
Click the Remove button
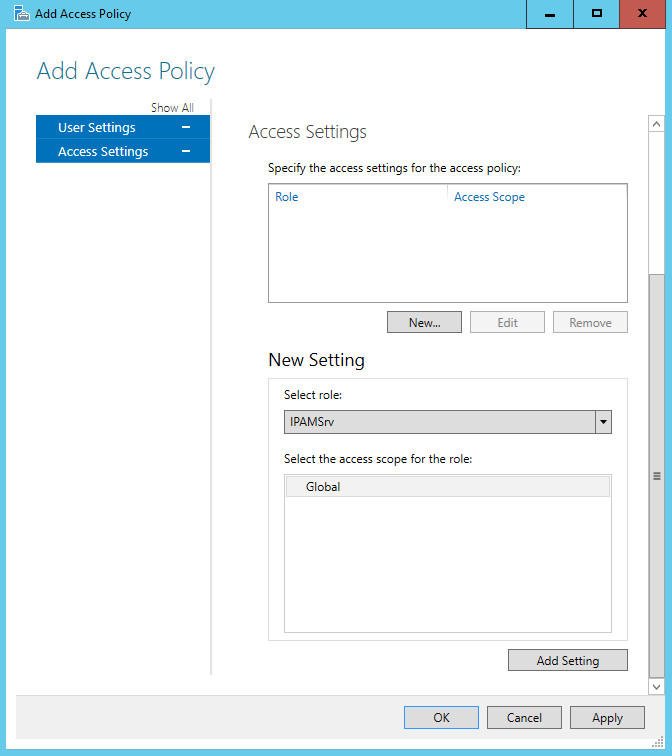tap(590, 322)
